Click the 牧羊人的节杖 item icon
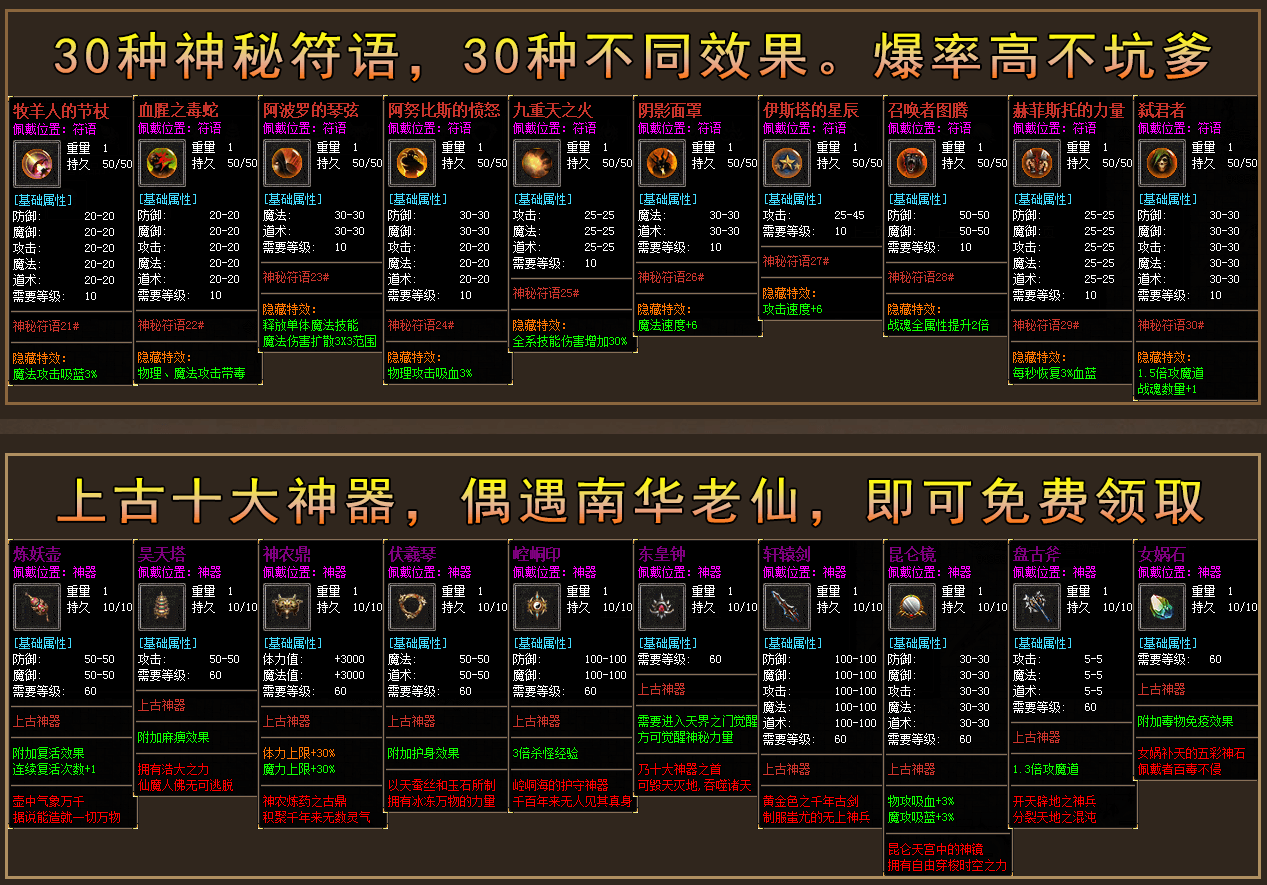Viewport: 1267px width, 885px height. [x=37, y=163]
